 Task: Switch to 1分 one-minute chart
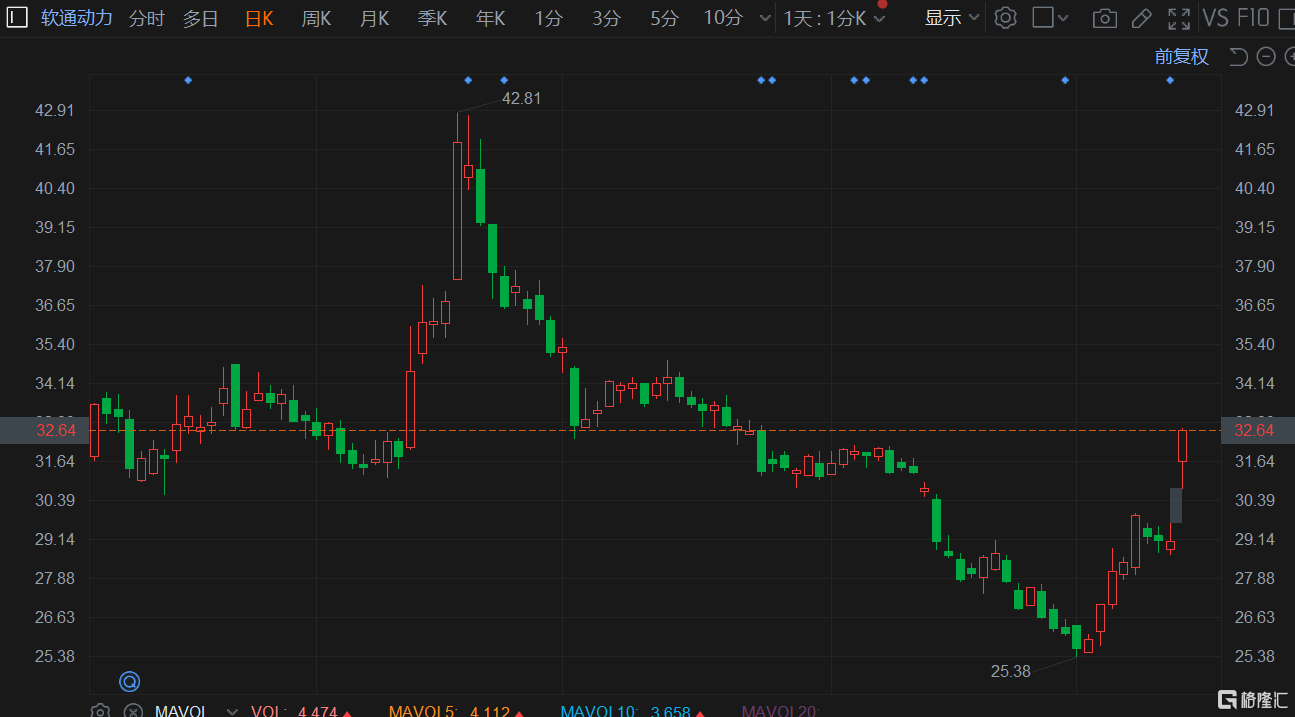pos(548,18)
